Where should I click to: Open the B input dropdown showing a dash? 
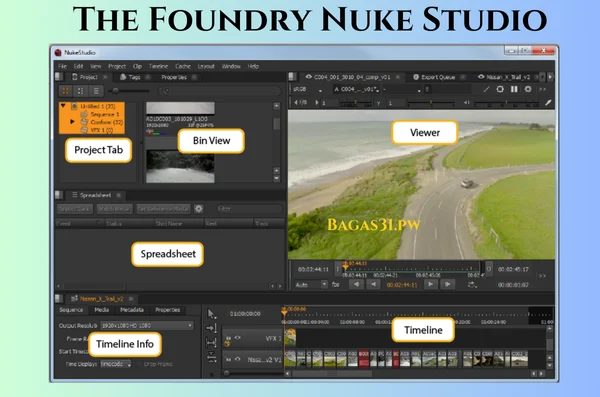[x=401, y=90]
